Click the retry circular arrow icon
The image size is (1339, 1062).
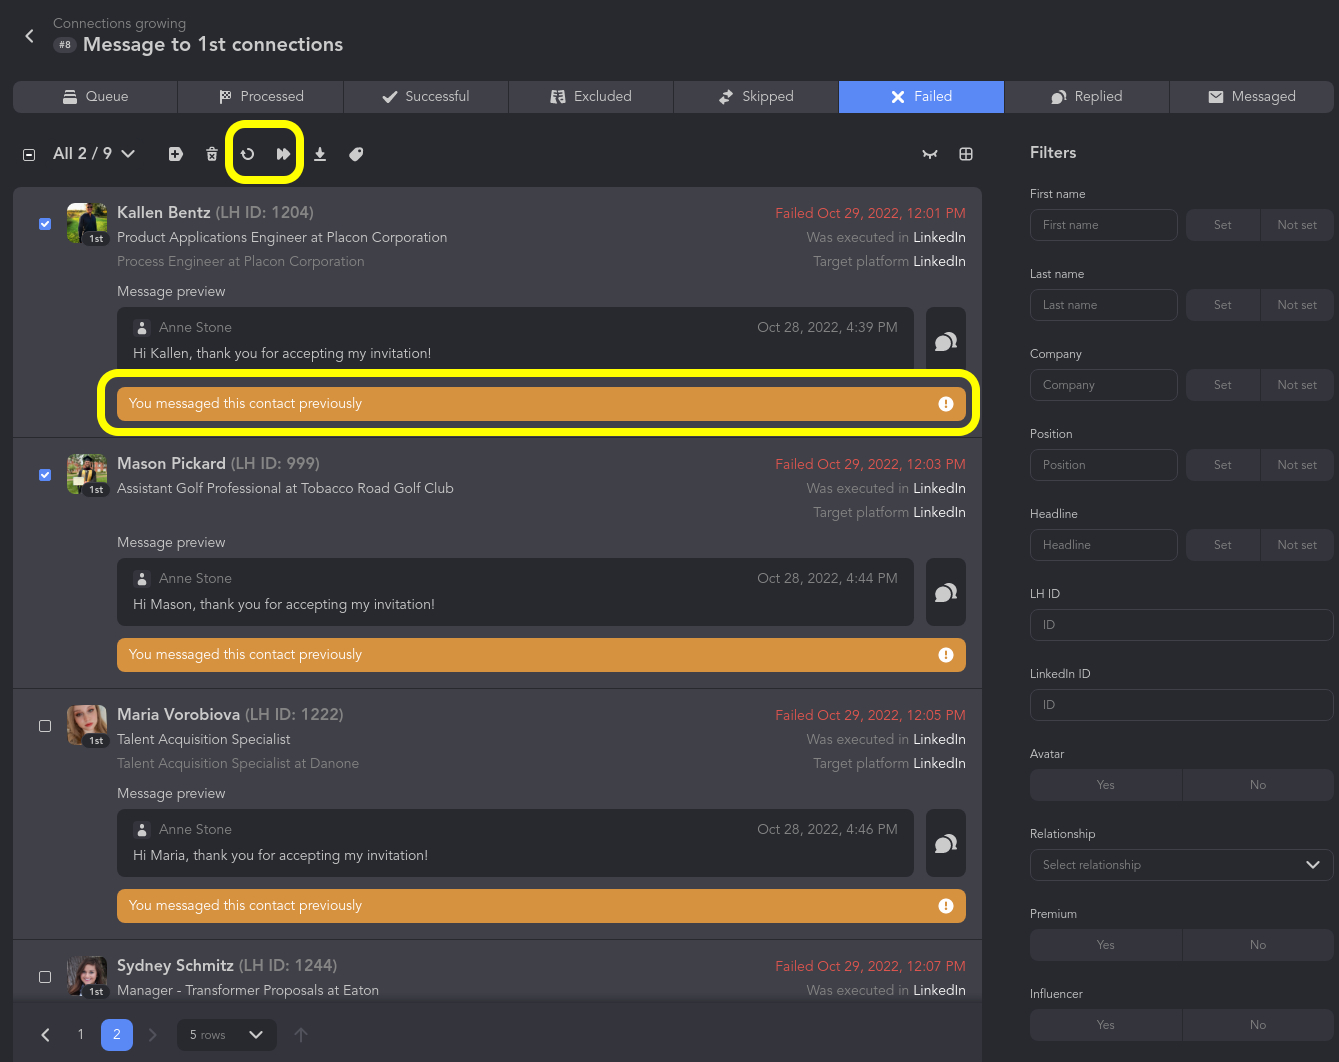[x=248, y=154]
